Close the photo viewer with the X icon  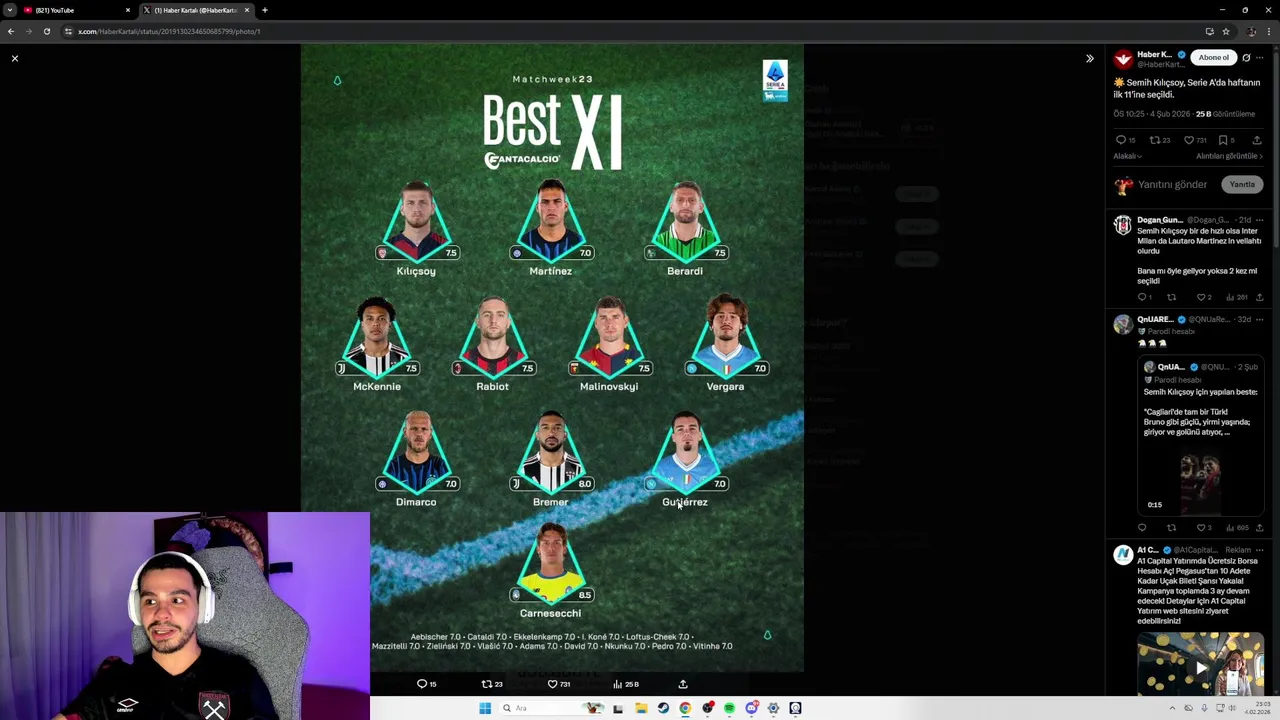(15, 59)
